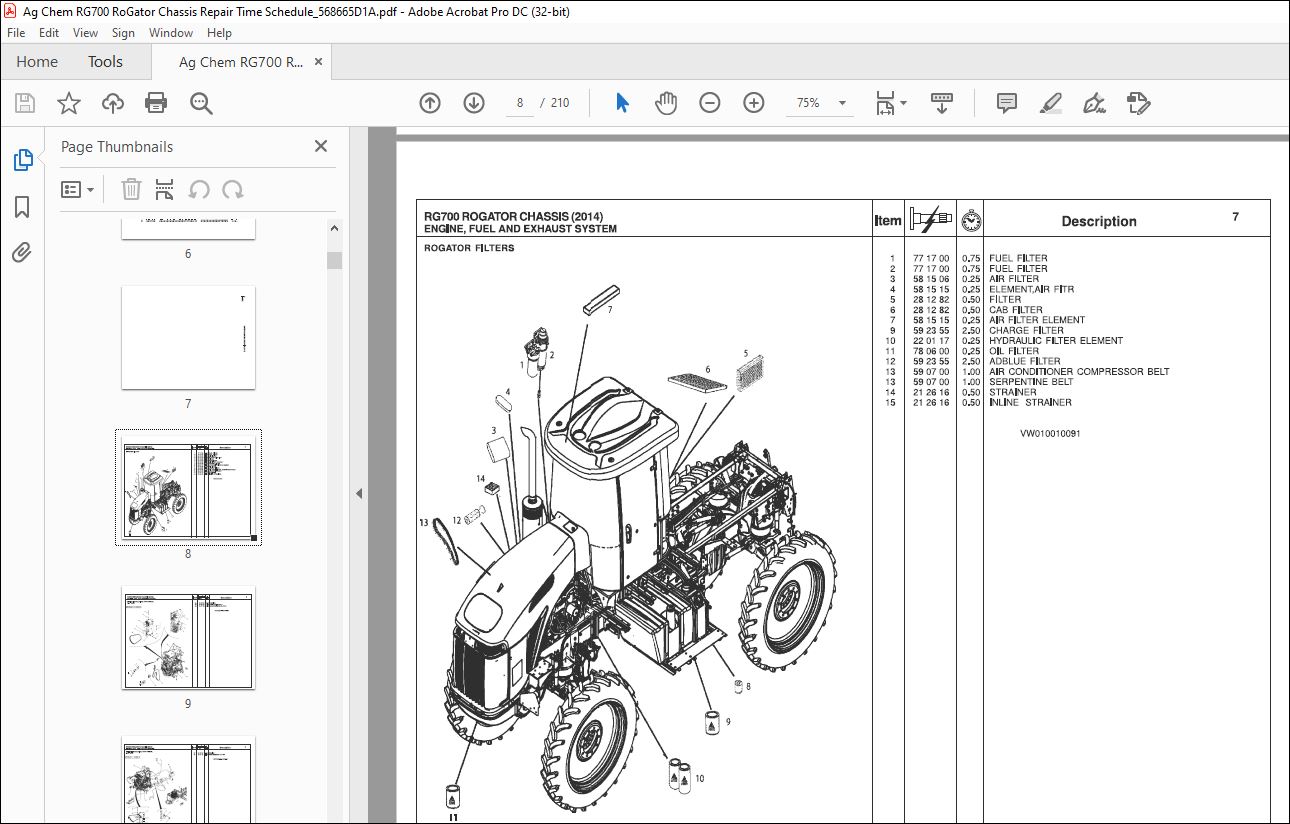Click 'ADBLUE FILTER' description text
This screenshot has height=824, width=1290.
point(1025,361)
